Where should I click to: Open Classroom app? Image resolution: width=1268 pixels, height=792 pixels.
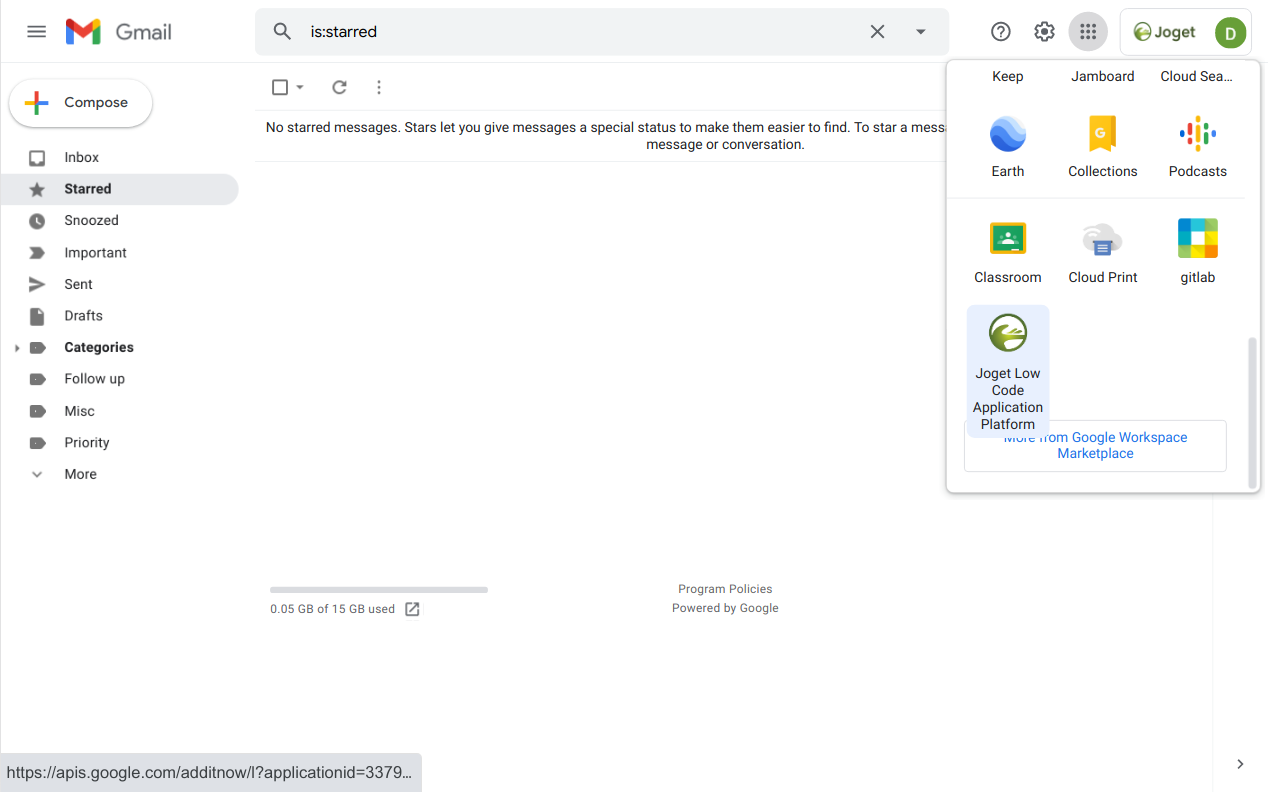(1008, 252)
